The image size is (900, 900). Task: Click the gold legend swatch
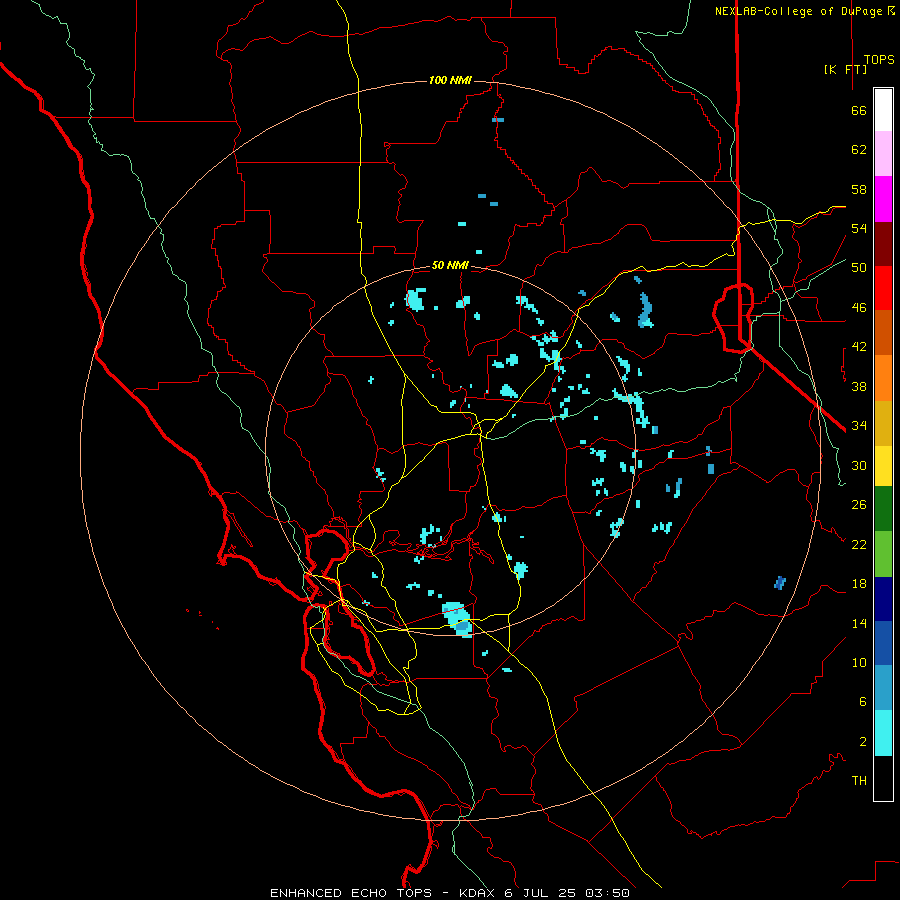point(883,423)
